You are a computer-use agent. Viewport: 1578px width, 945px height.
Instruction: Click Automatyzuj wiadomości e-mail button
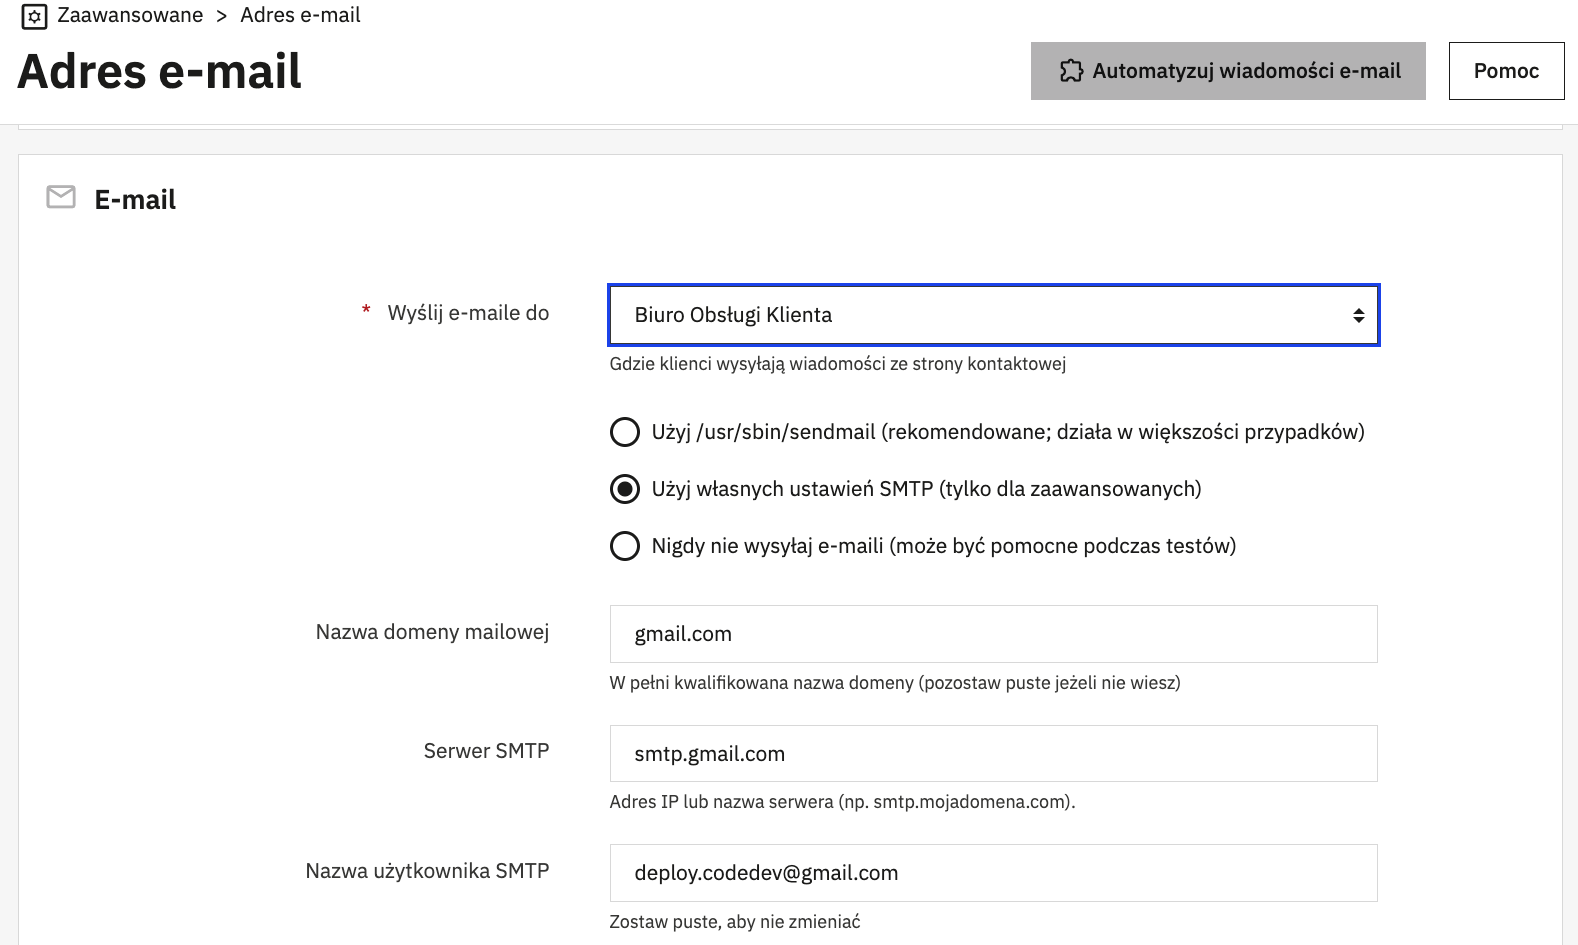pyautogui.click(x=1228, y=71)
